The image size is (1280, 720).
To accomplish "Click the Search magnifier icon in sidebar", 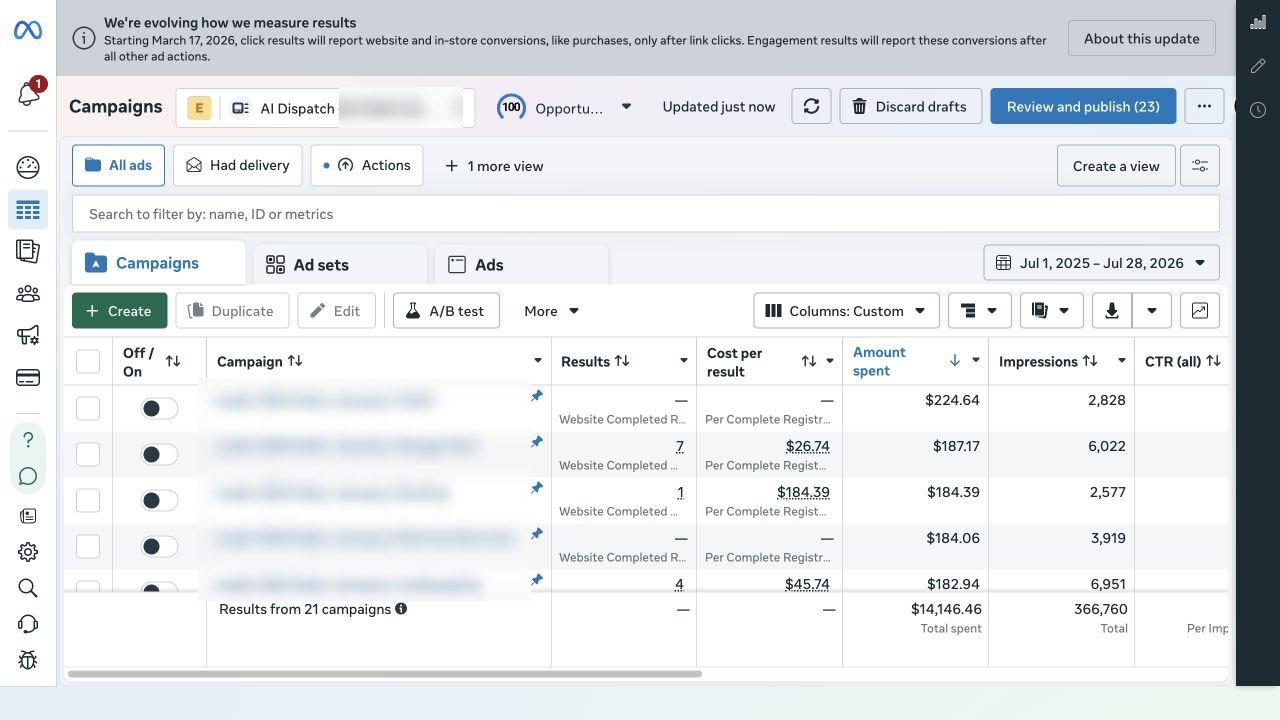I will (28, 588).
